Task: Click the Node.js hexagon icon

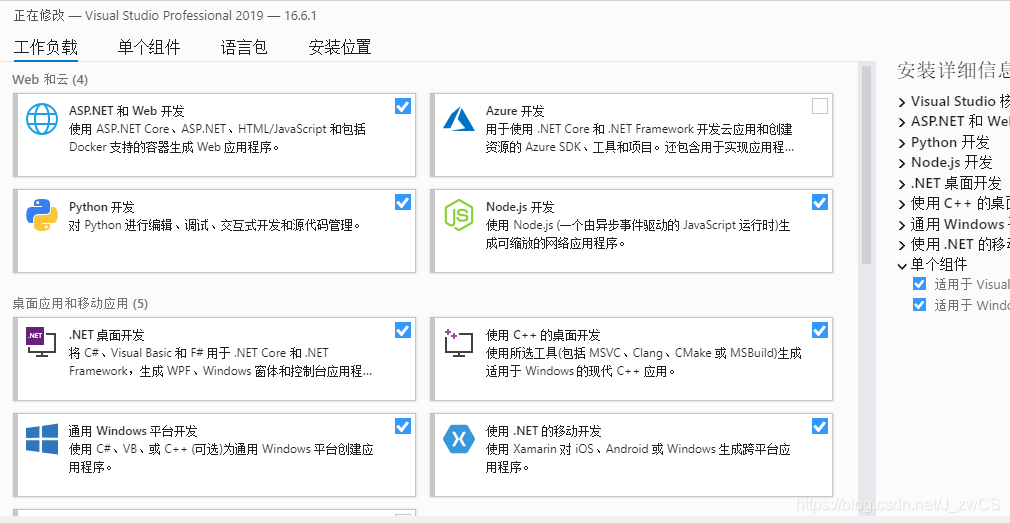Action: click(x=459, y=215)
